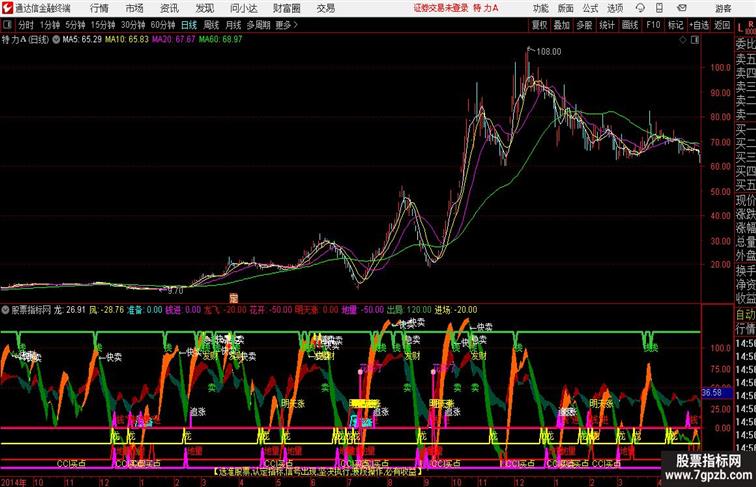The image size is (756, 487).
Task: Open the 资讯 menu
Action: [x=169, y=8]
